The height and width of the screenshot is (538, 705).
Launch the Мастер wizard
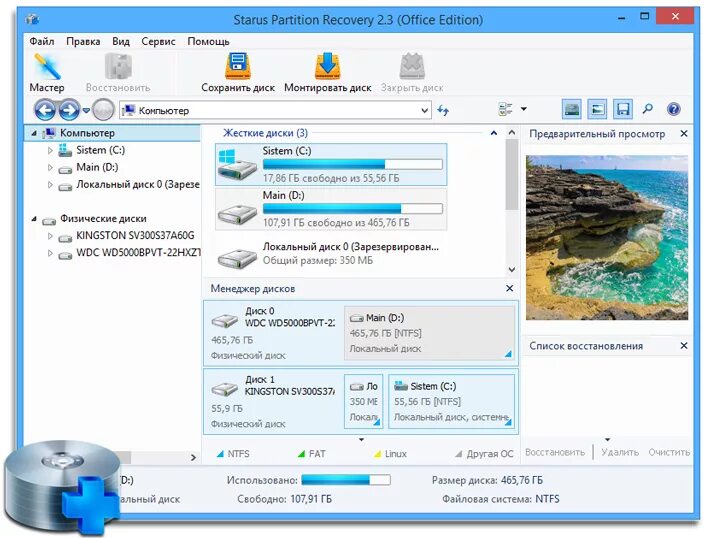(x=47, y=72)
